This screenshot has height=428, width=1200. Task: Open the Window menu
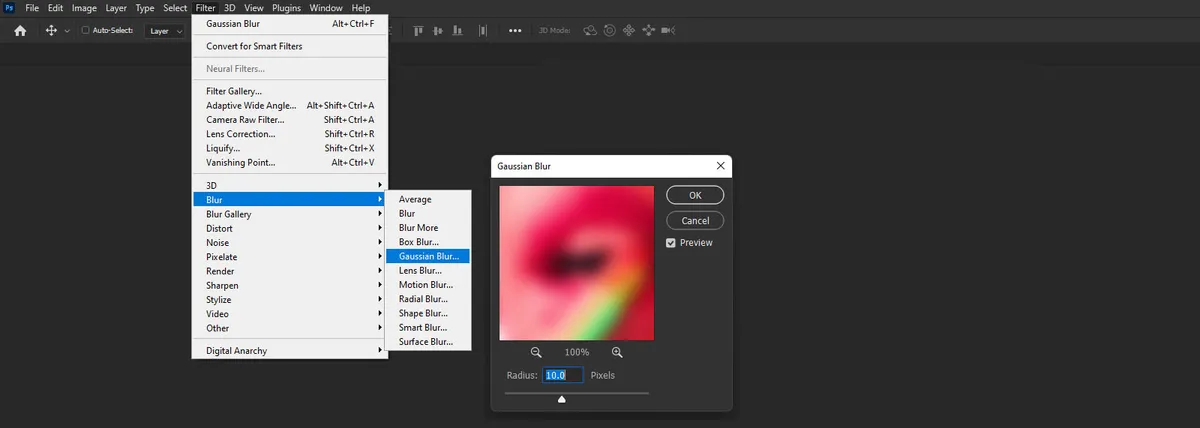point(326,8)
